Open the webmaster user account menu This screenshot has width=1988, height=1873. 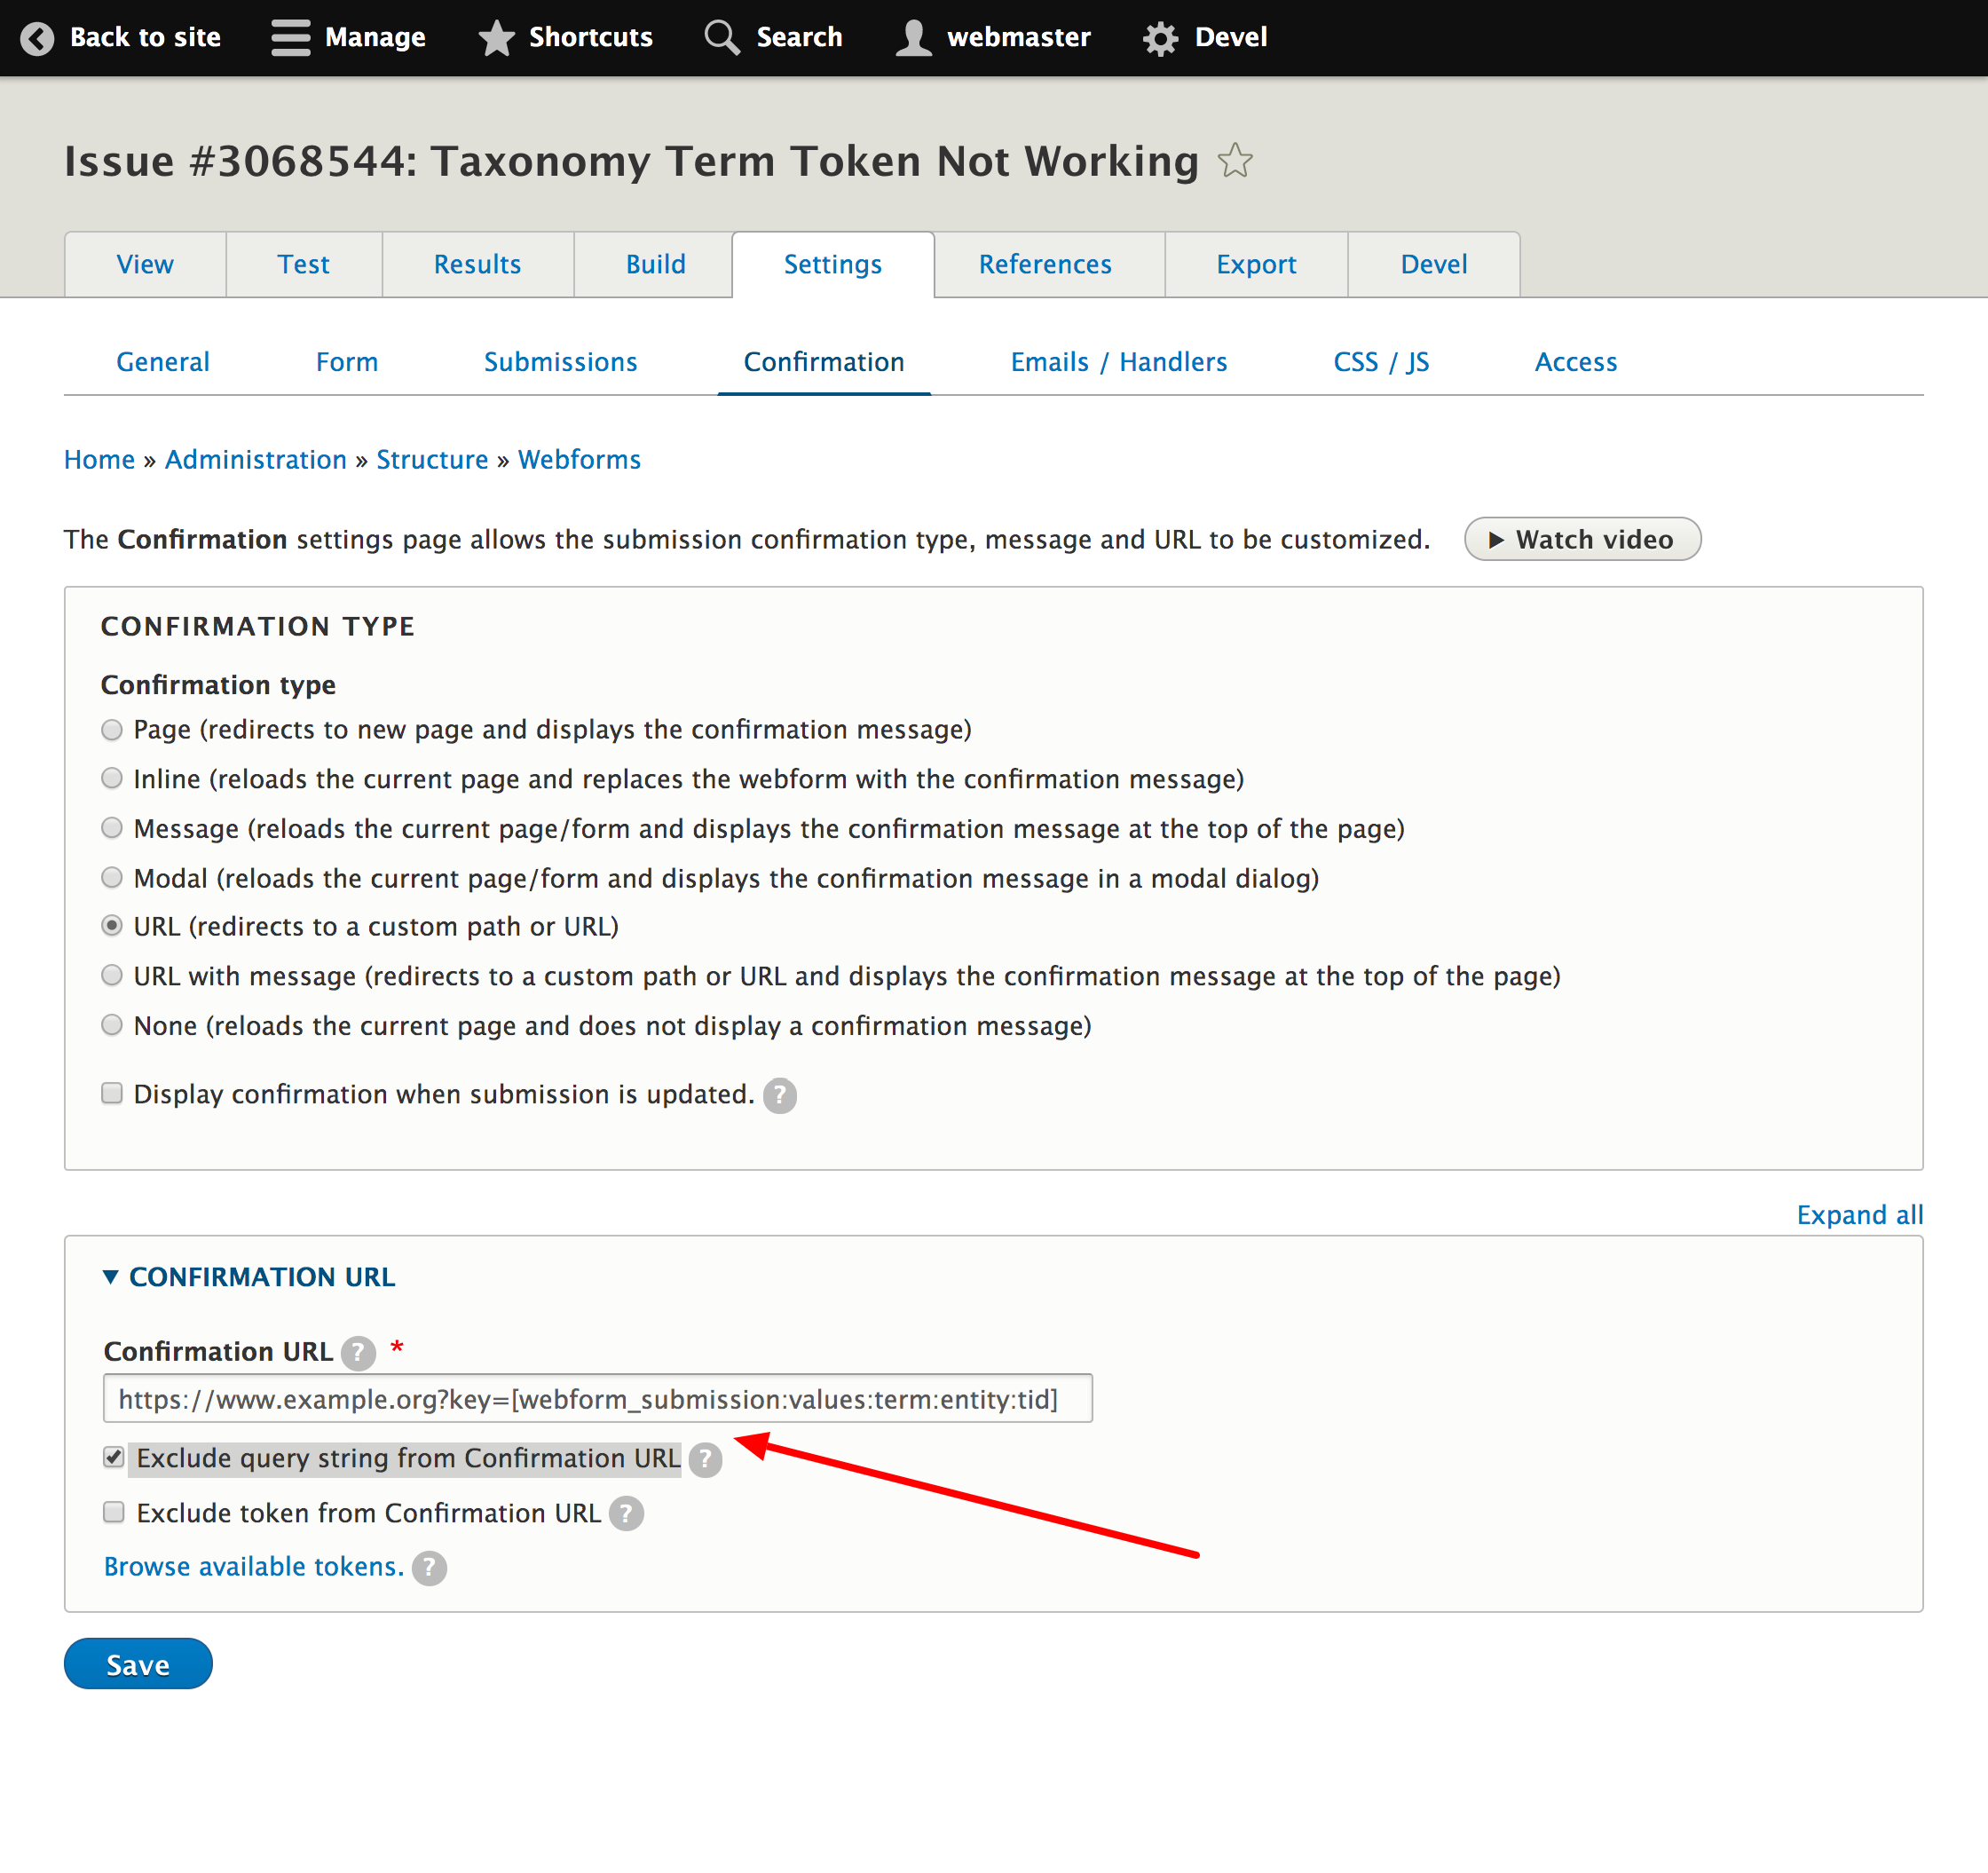[x=993, y=37]
